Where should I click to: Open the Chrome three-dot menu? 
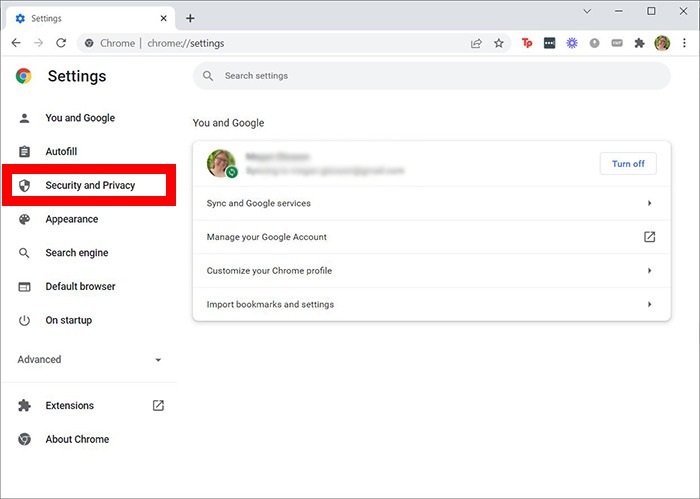(x=684, y=43)
